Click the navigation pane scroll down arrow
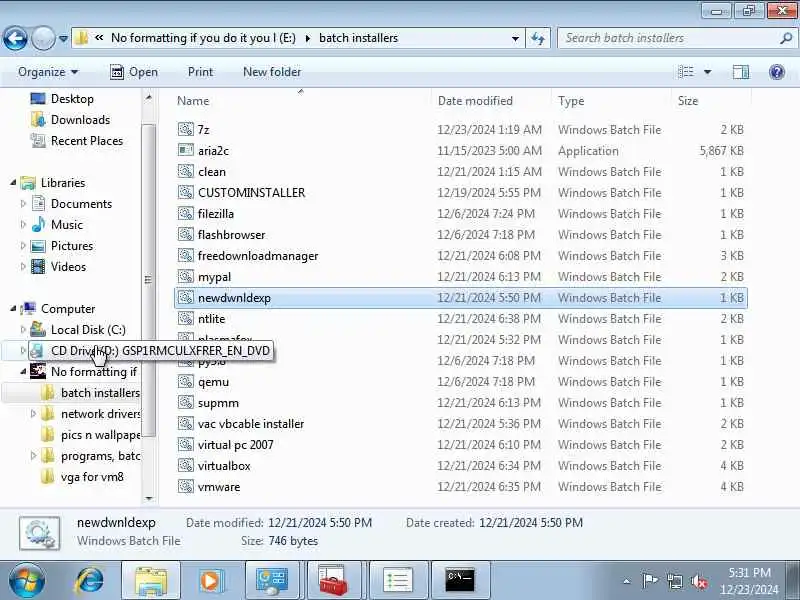This screenshot has width=800, height=600. click(x=148, y=498)
